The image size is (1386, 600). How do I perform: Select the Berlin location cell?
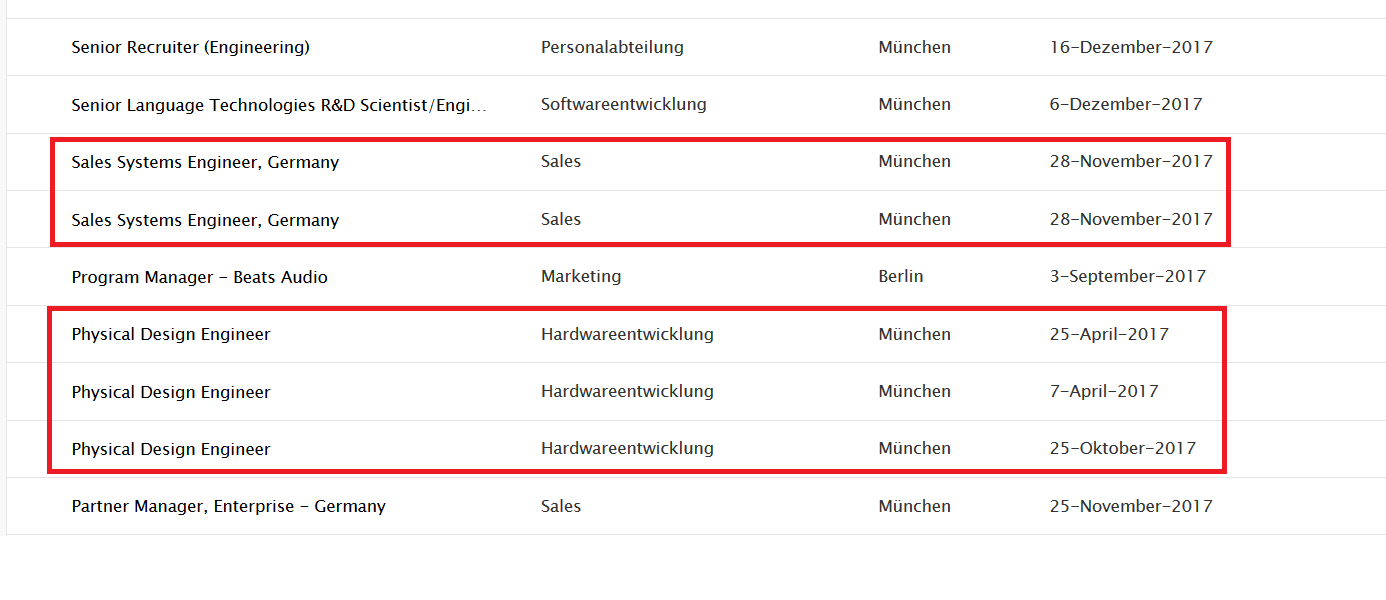(900, 277)
